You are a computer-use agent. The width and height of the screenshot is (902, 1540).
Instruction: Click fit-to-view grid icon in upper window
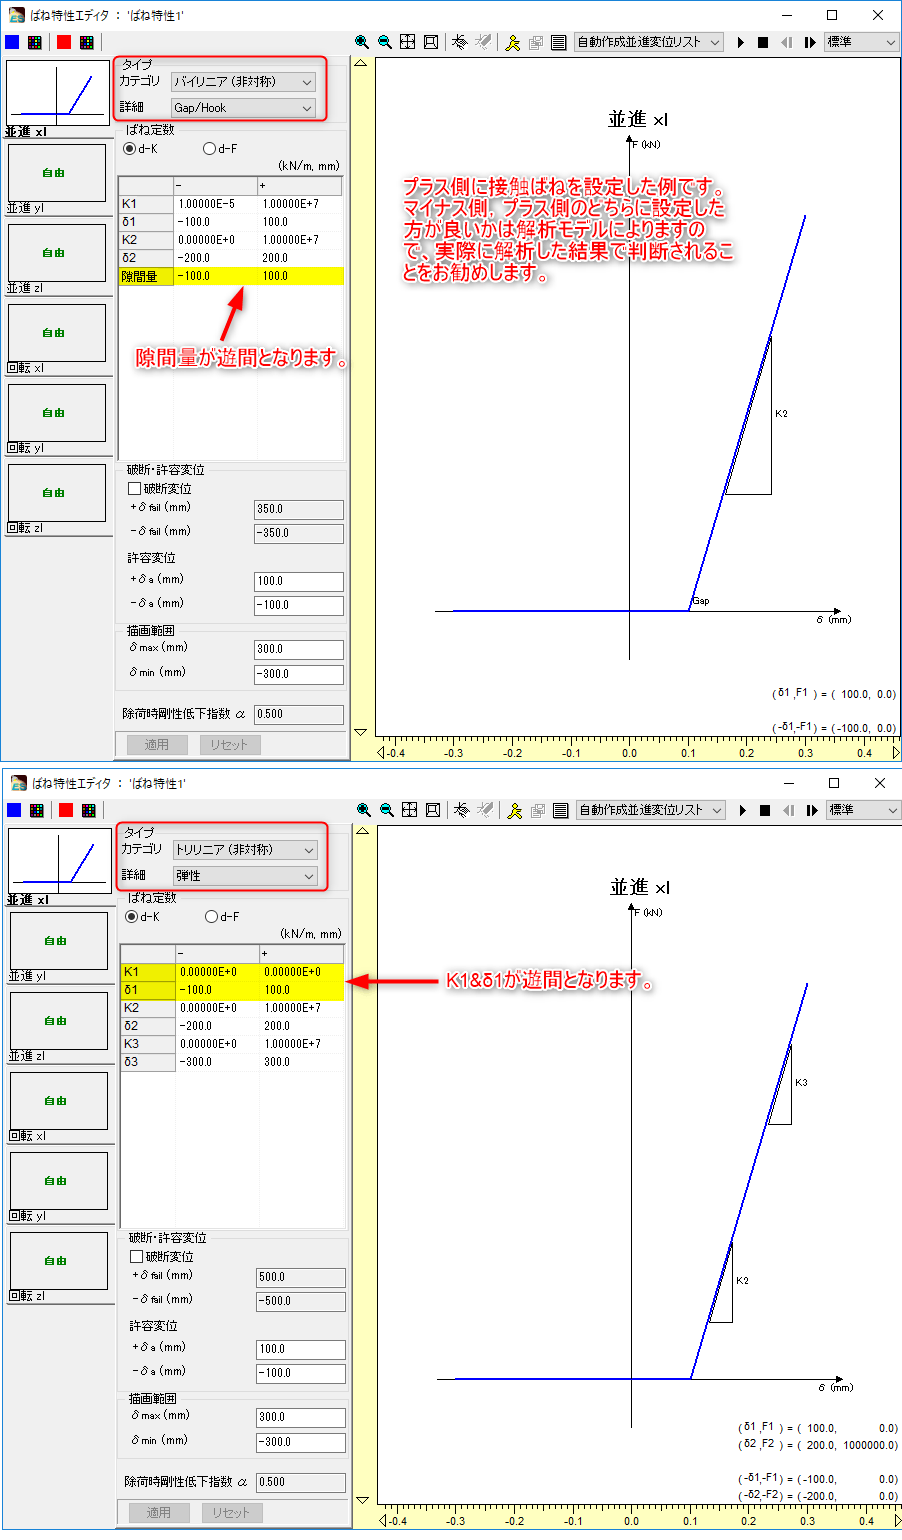tap(408, 42)
